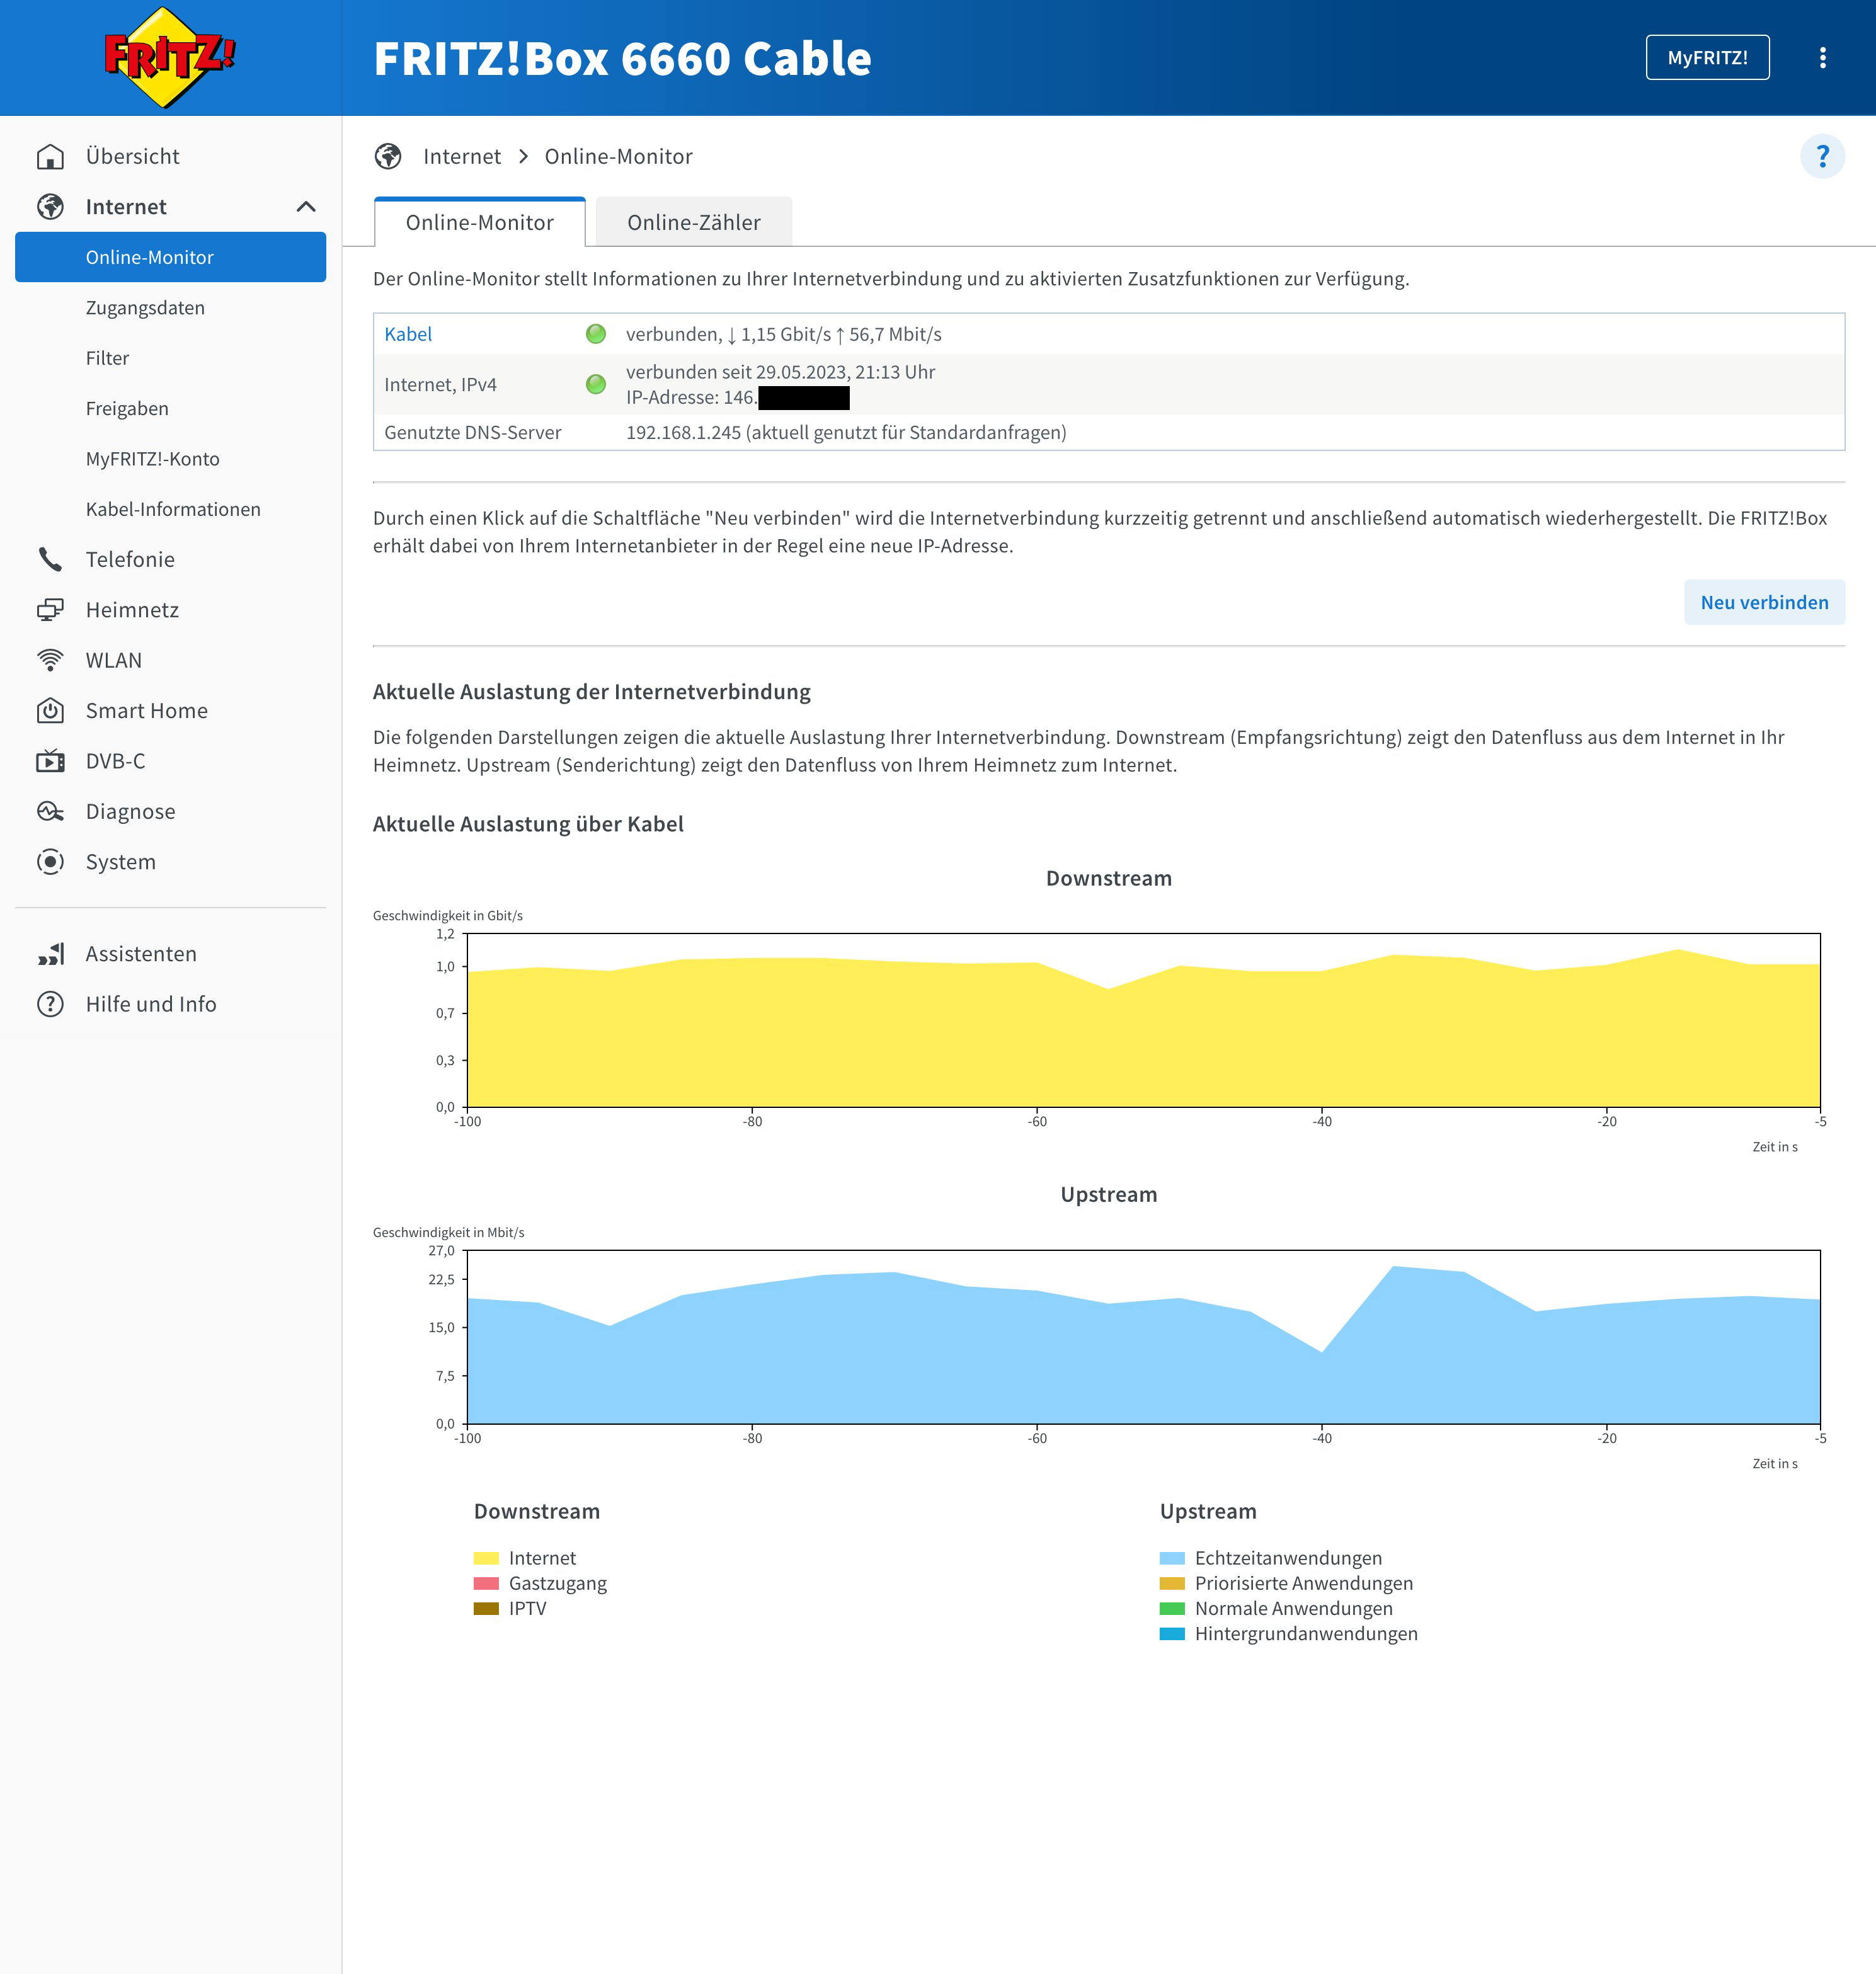
Task: Expand the System menu section
Action: click(120, 862)
